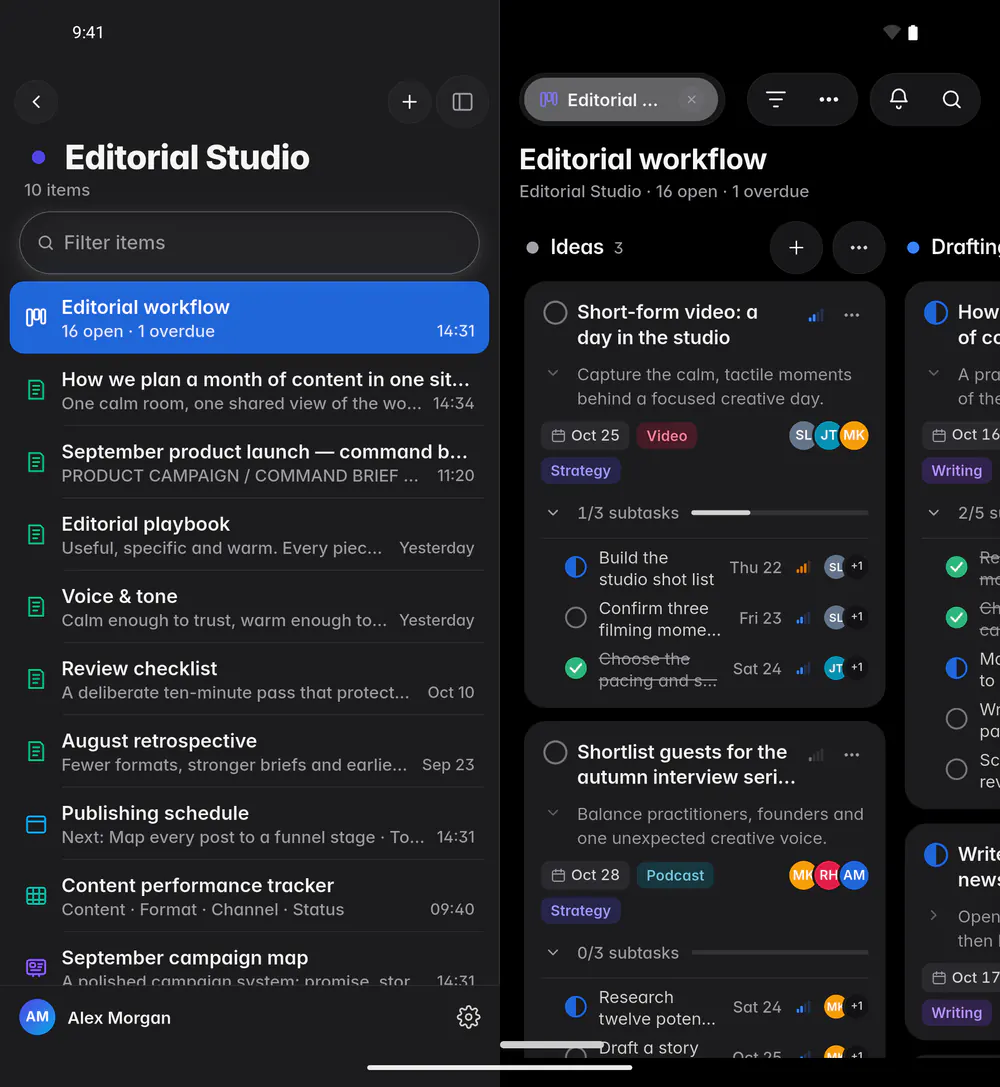Open the board's three-dot more menu in the top toolbar
The height and width of the screenshot is (1087, 1000).
(829, 100)
